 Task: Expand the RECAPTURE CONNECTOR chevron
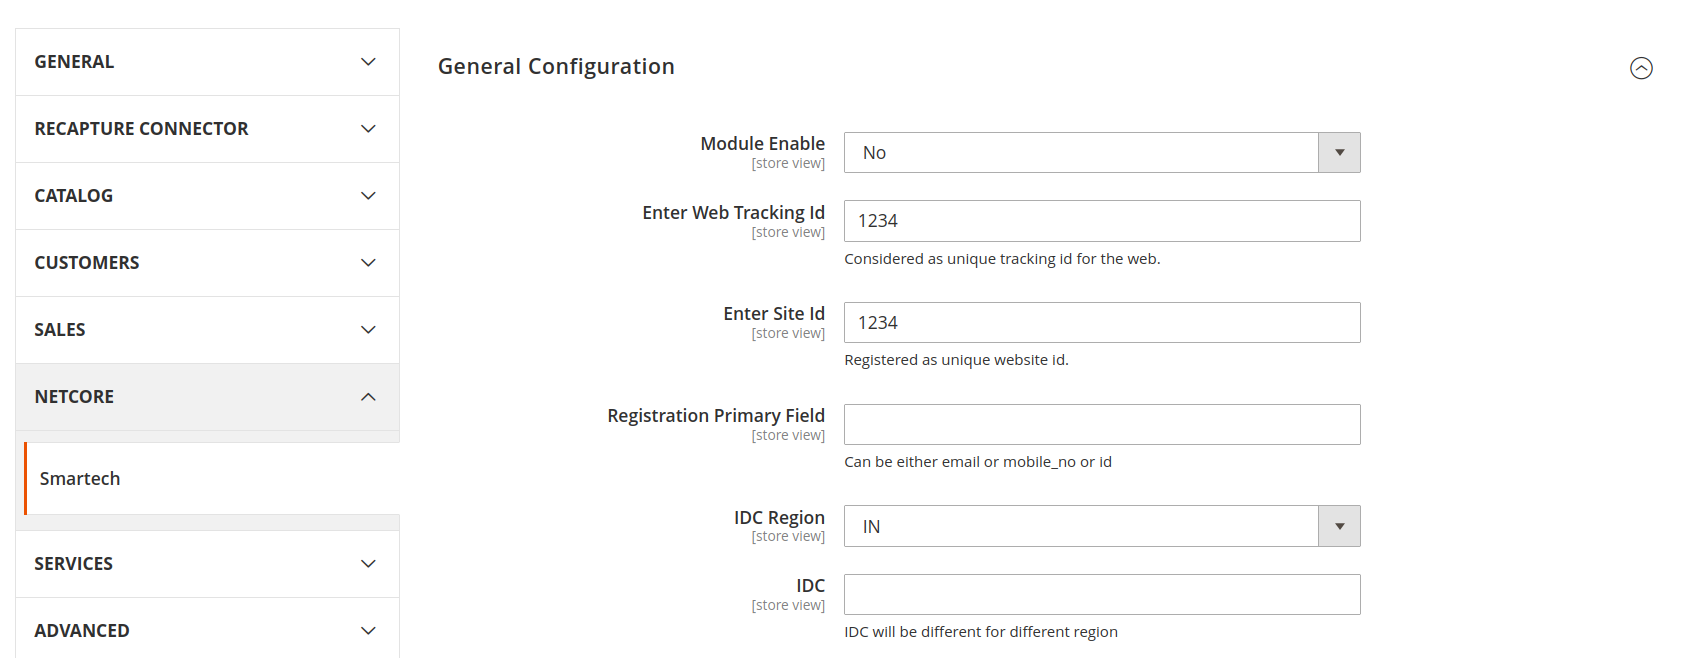(x=368, y=129)
